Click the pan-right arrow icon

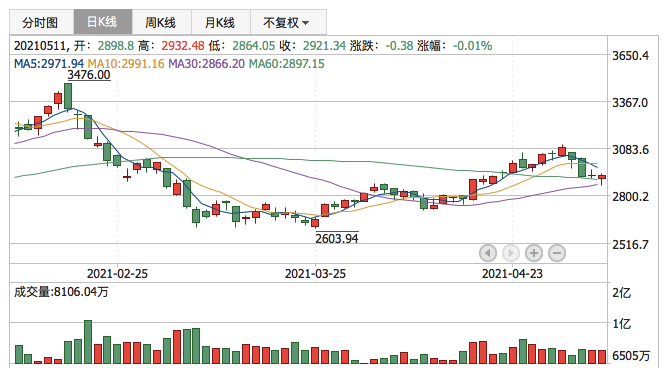pos(511,253)
